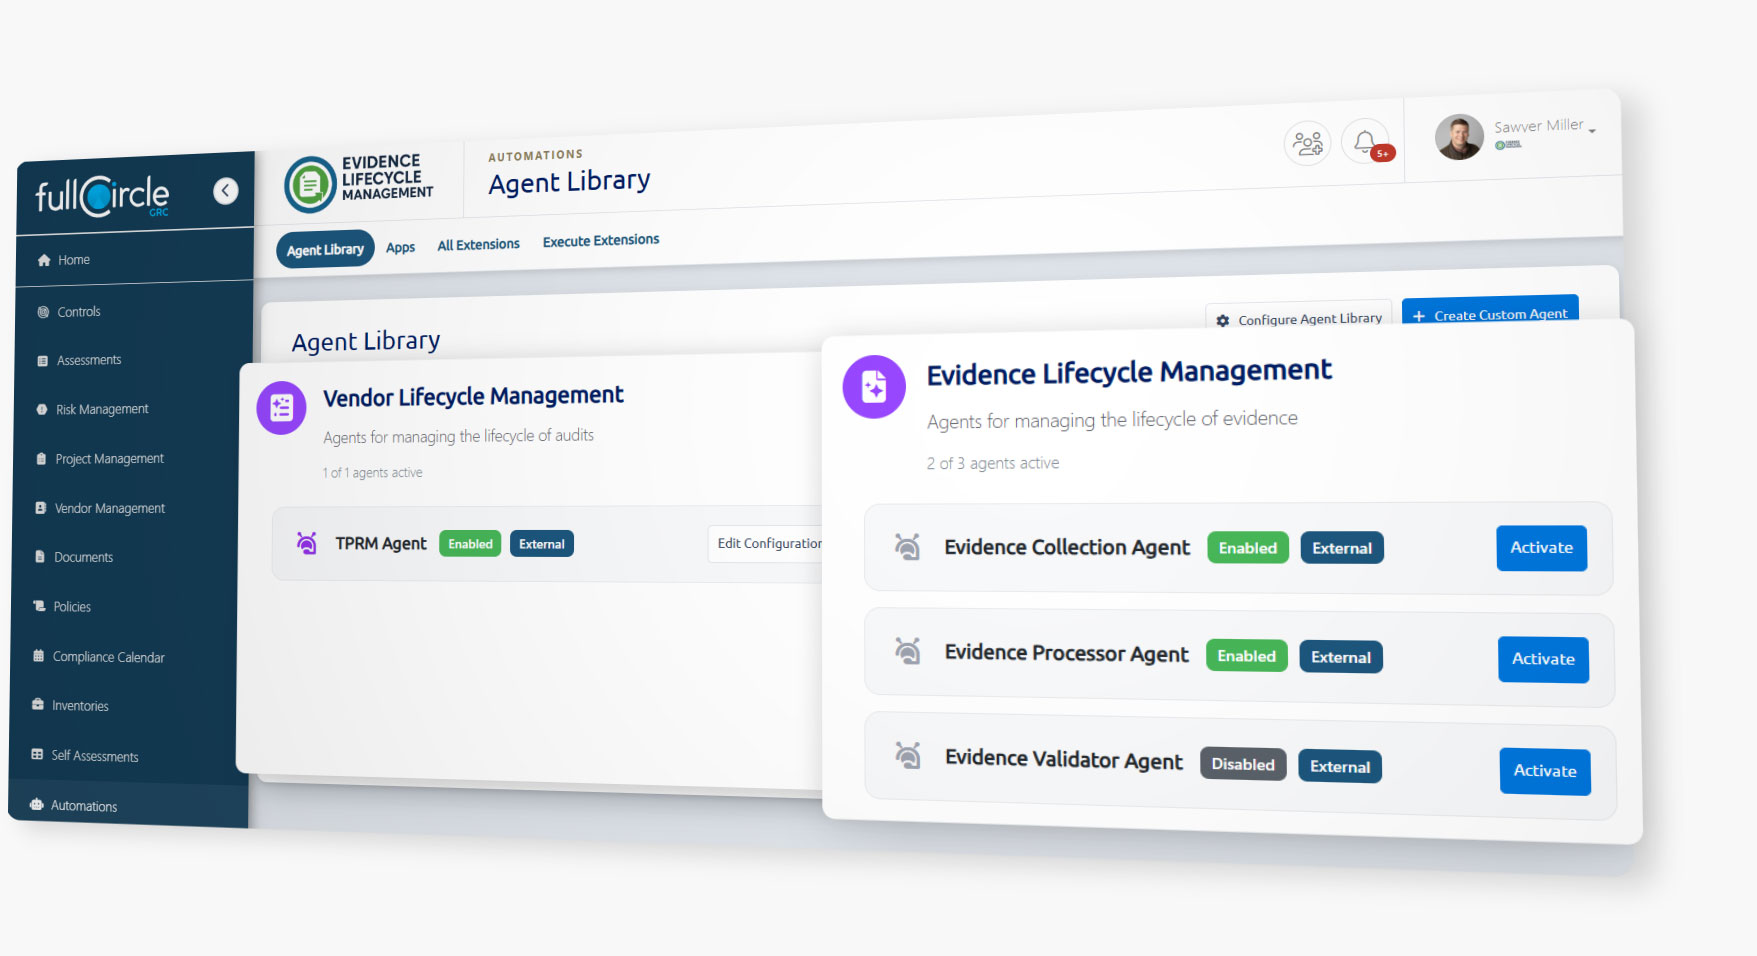Screen dimensions: 1757x956
Task: Click the Evidence Processor Agent robot icon
Action: coord(907,651)
